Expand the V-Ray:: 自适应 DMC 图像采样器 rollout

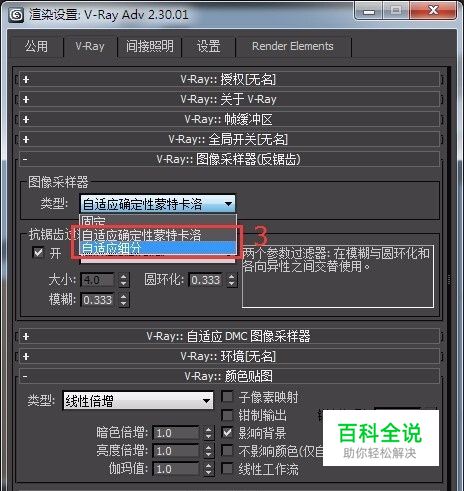(x=229, y=336)
